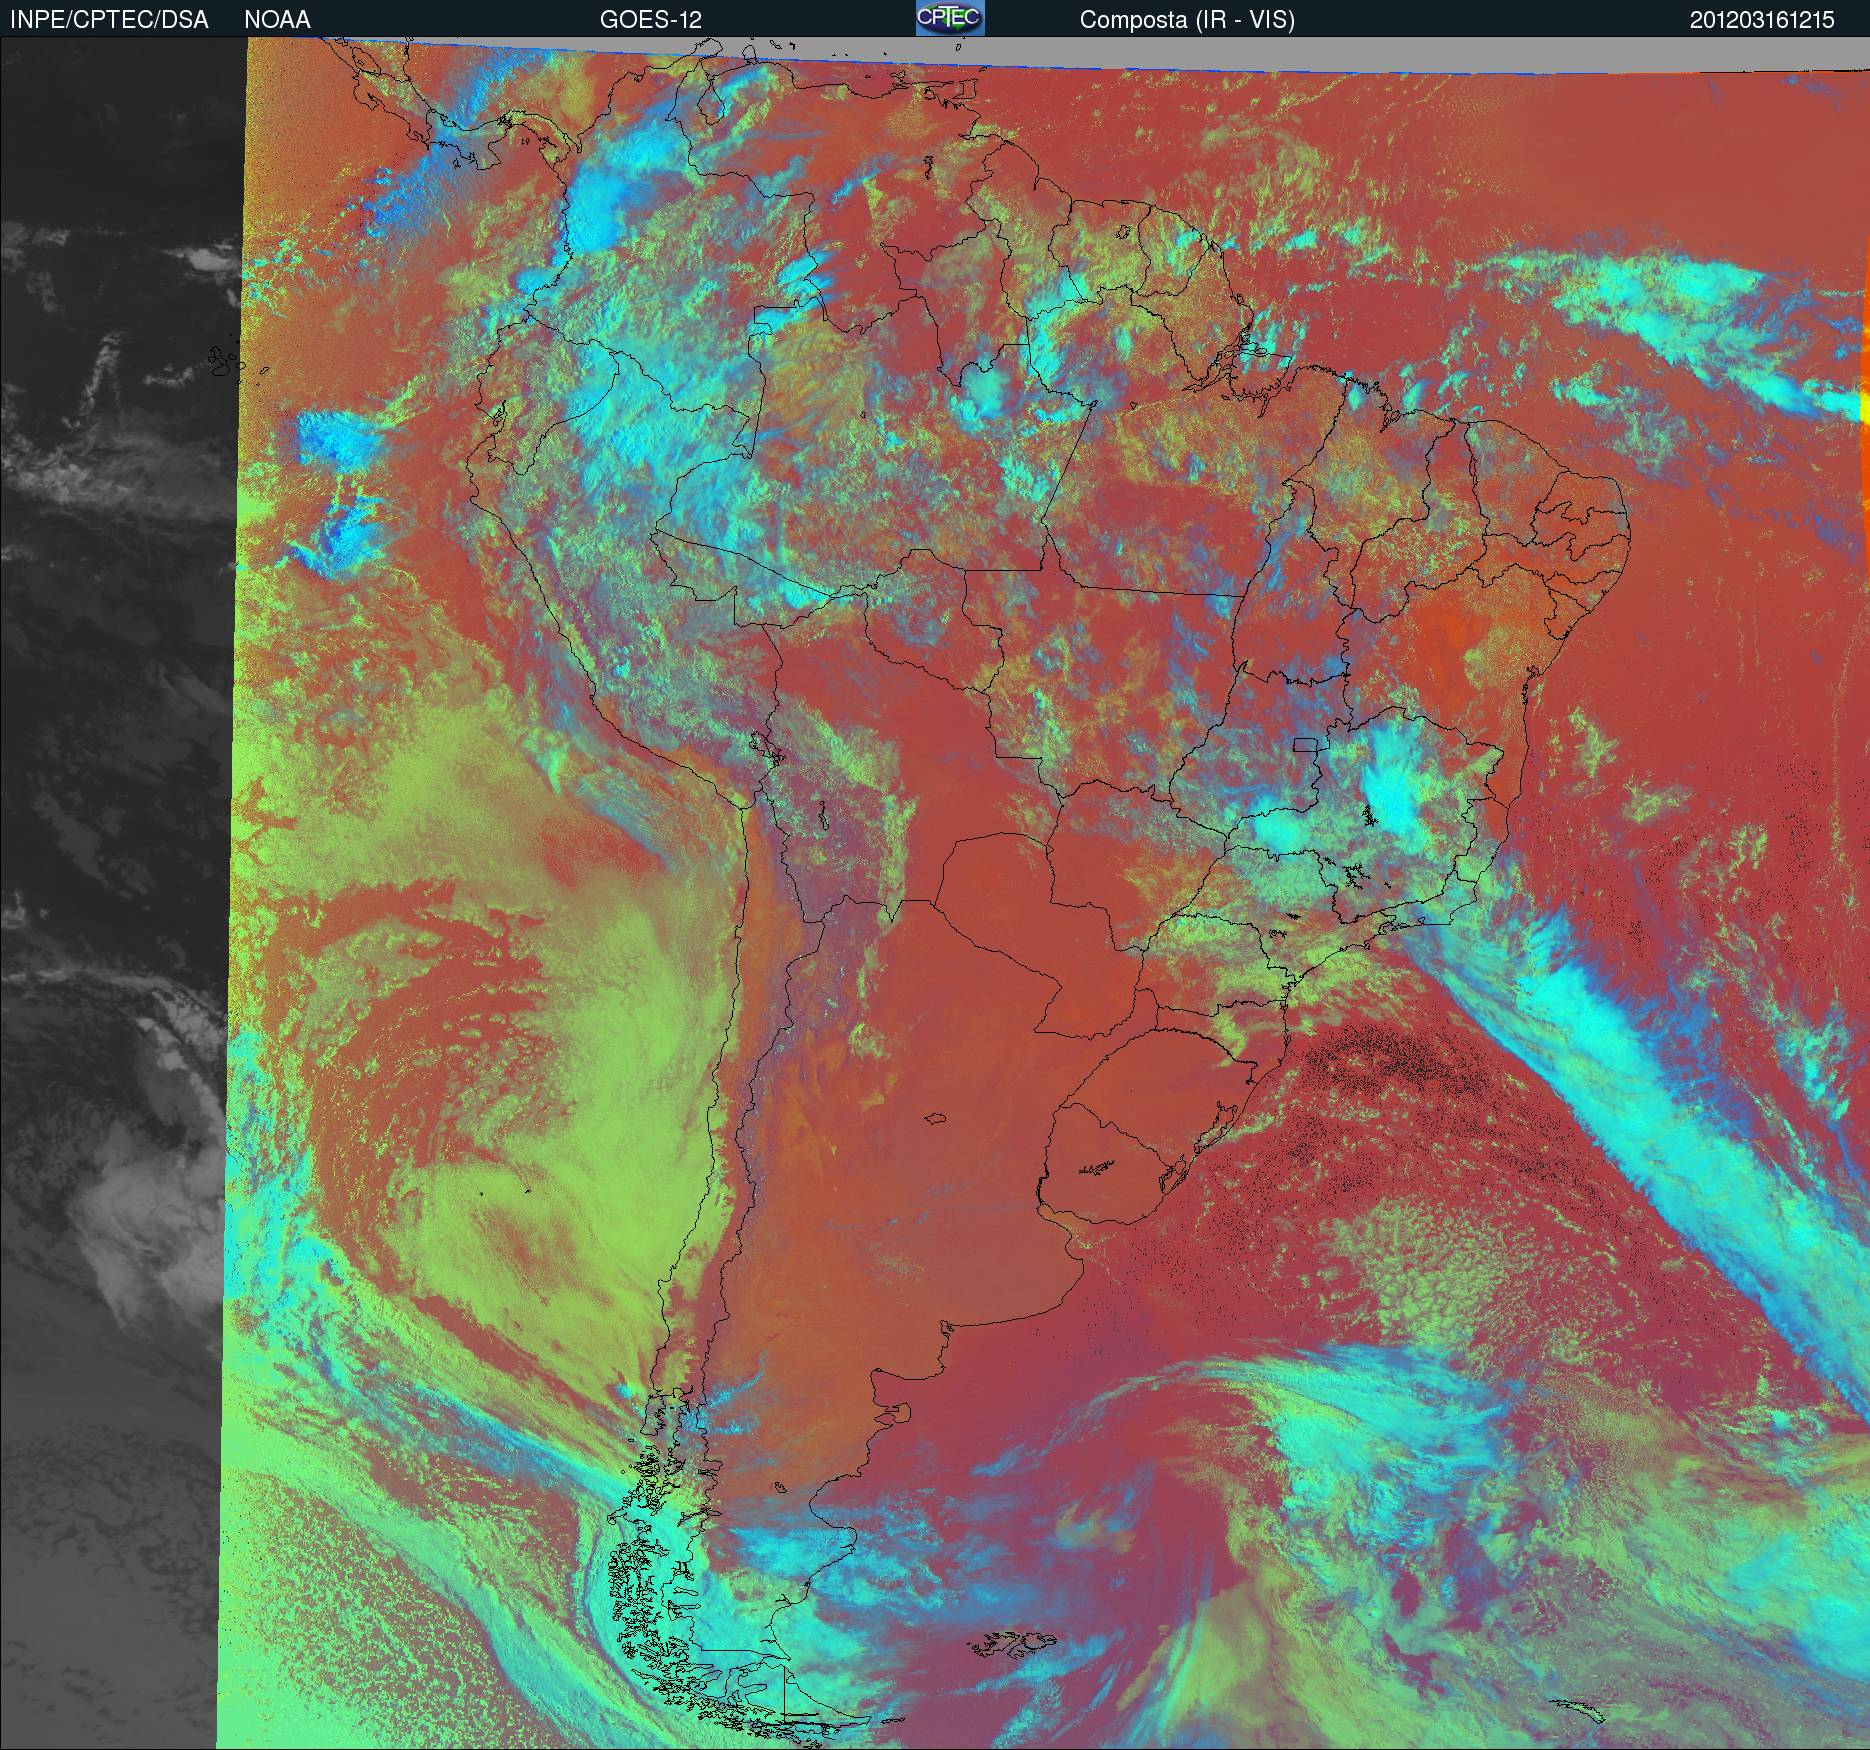
Task: Click the GOES-12 satellite label
Action: pyautogui.click(x=650, y=20)
